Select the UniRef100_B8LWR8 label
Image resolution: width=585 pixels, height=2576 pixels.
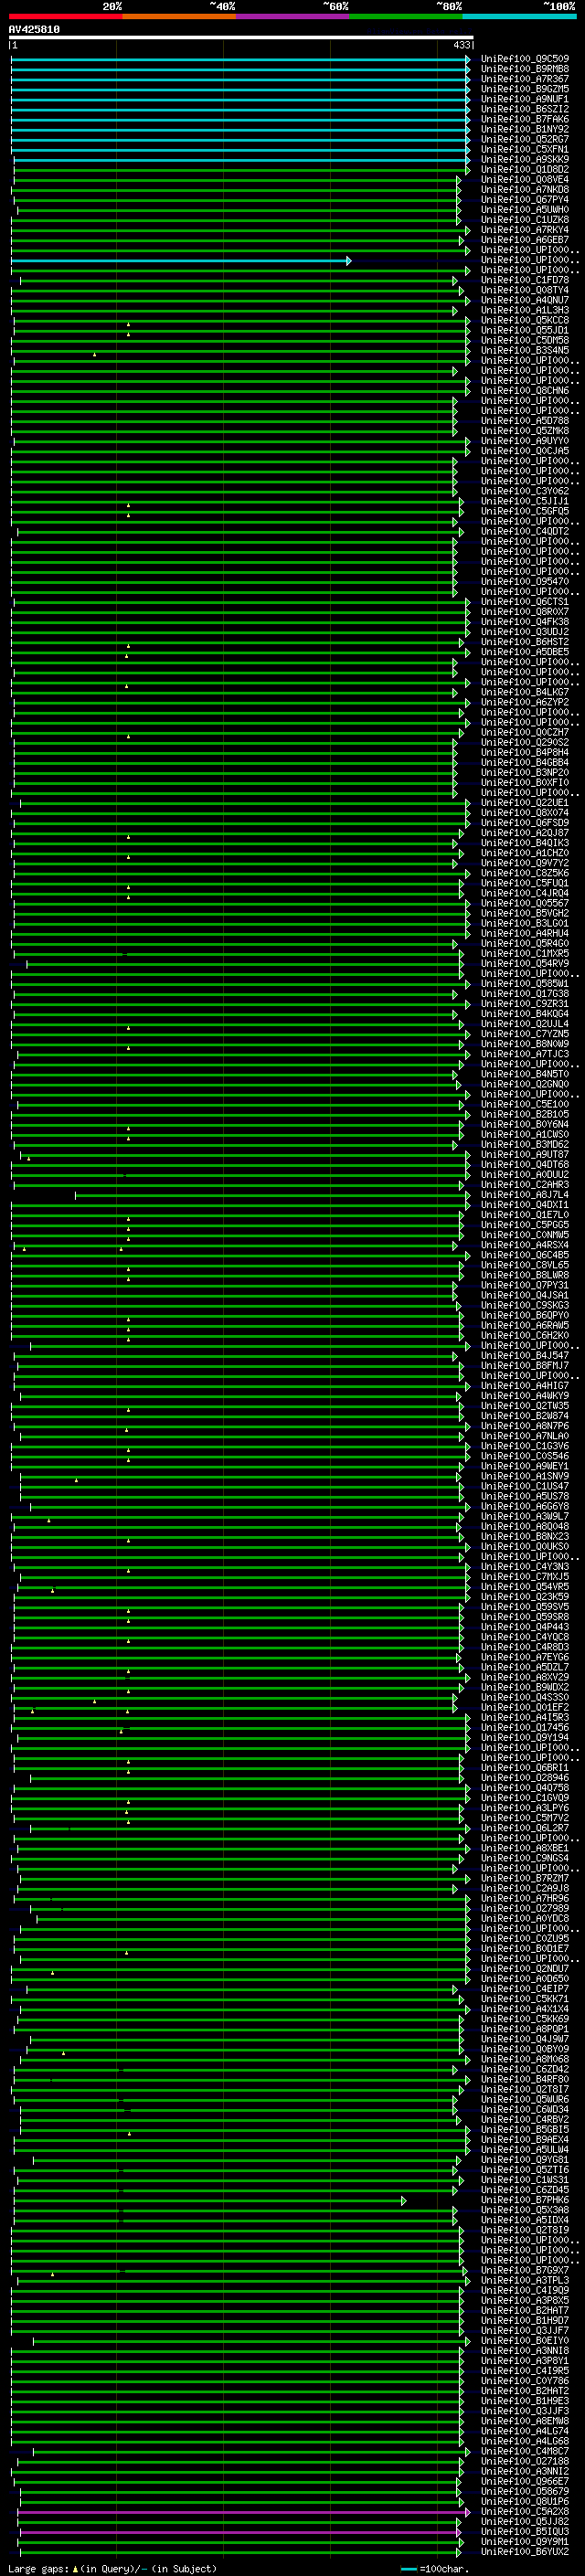524,1275
